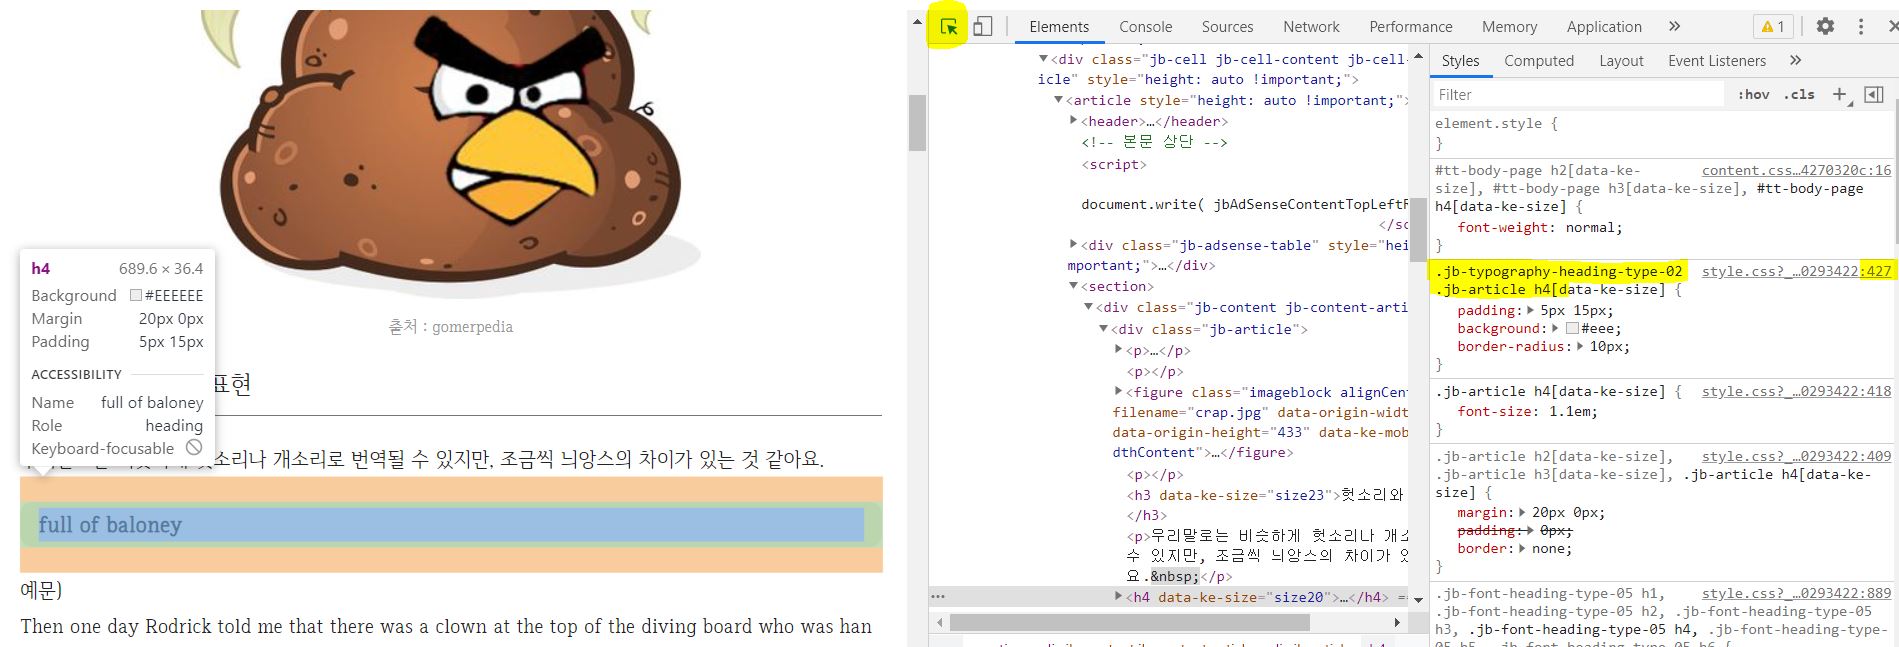This screenshot has width=1899, height=647.
Task: Show more DevTools panel tabs
Action: [1674, 27]
